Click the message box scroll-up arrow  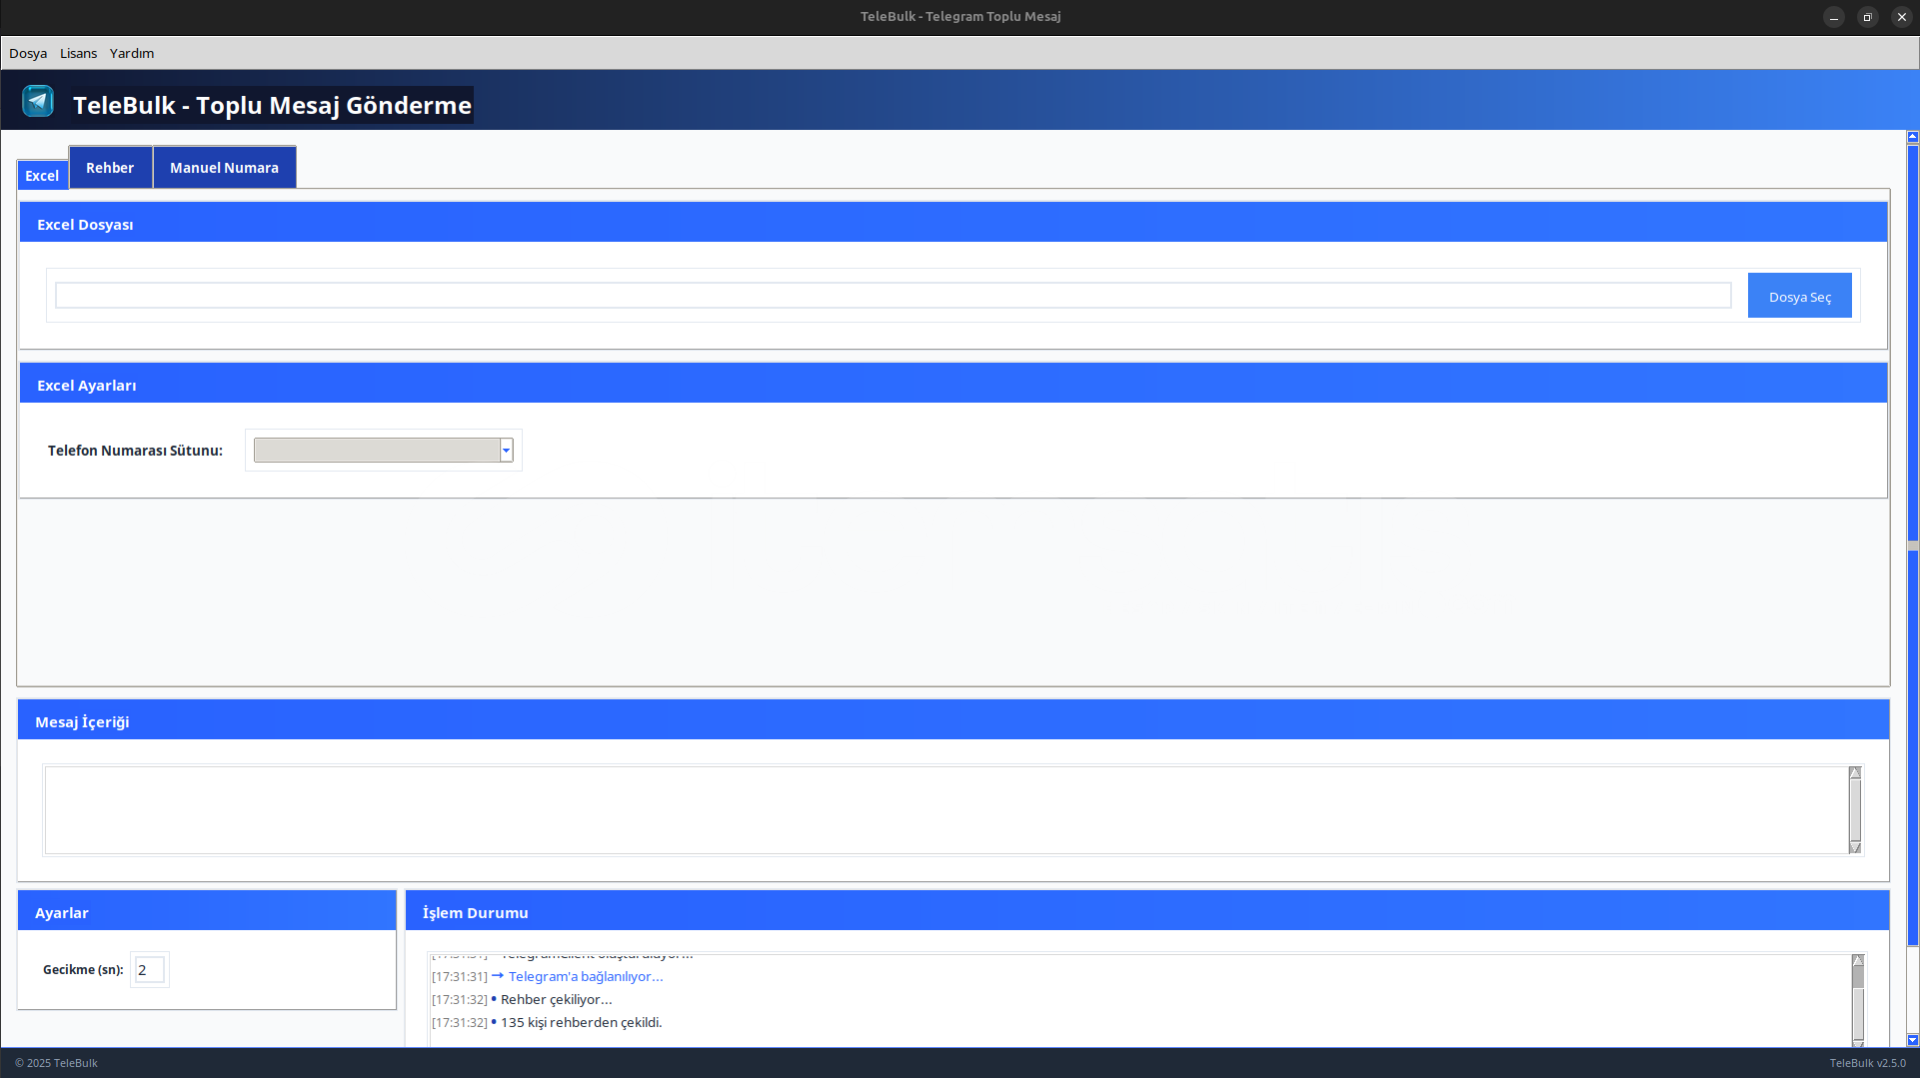[x=1855, y=773]
